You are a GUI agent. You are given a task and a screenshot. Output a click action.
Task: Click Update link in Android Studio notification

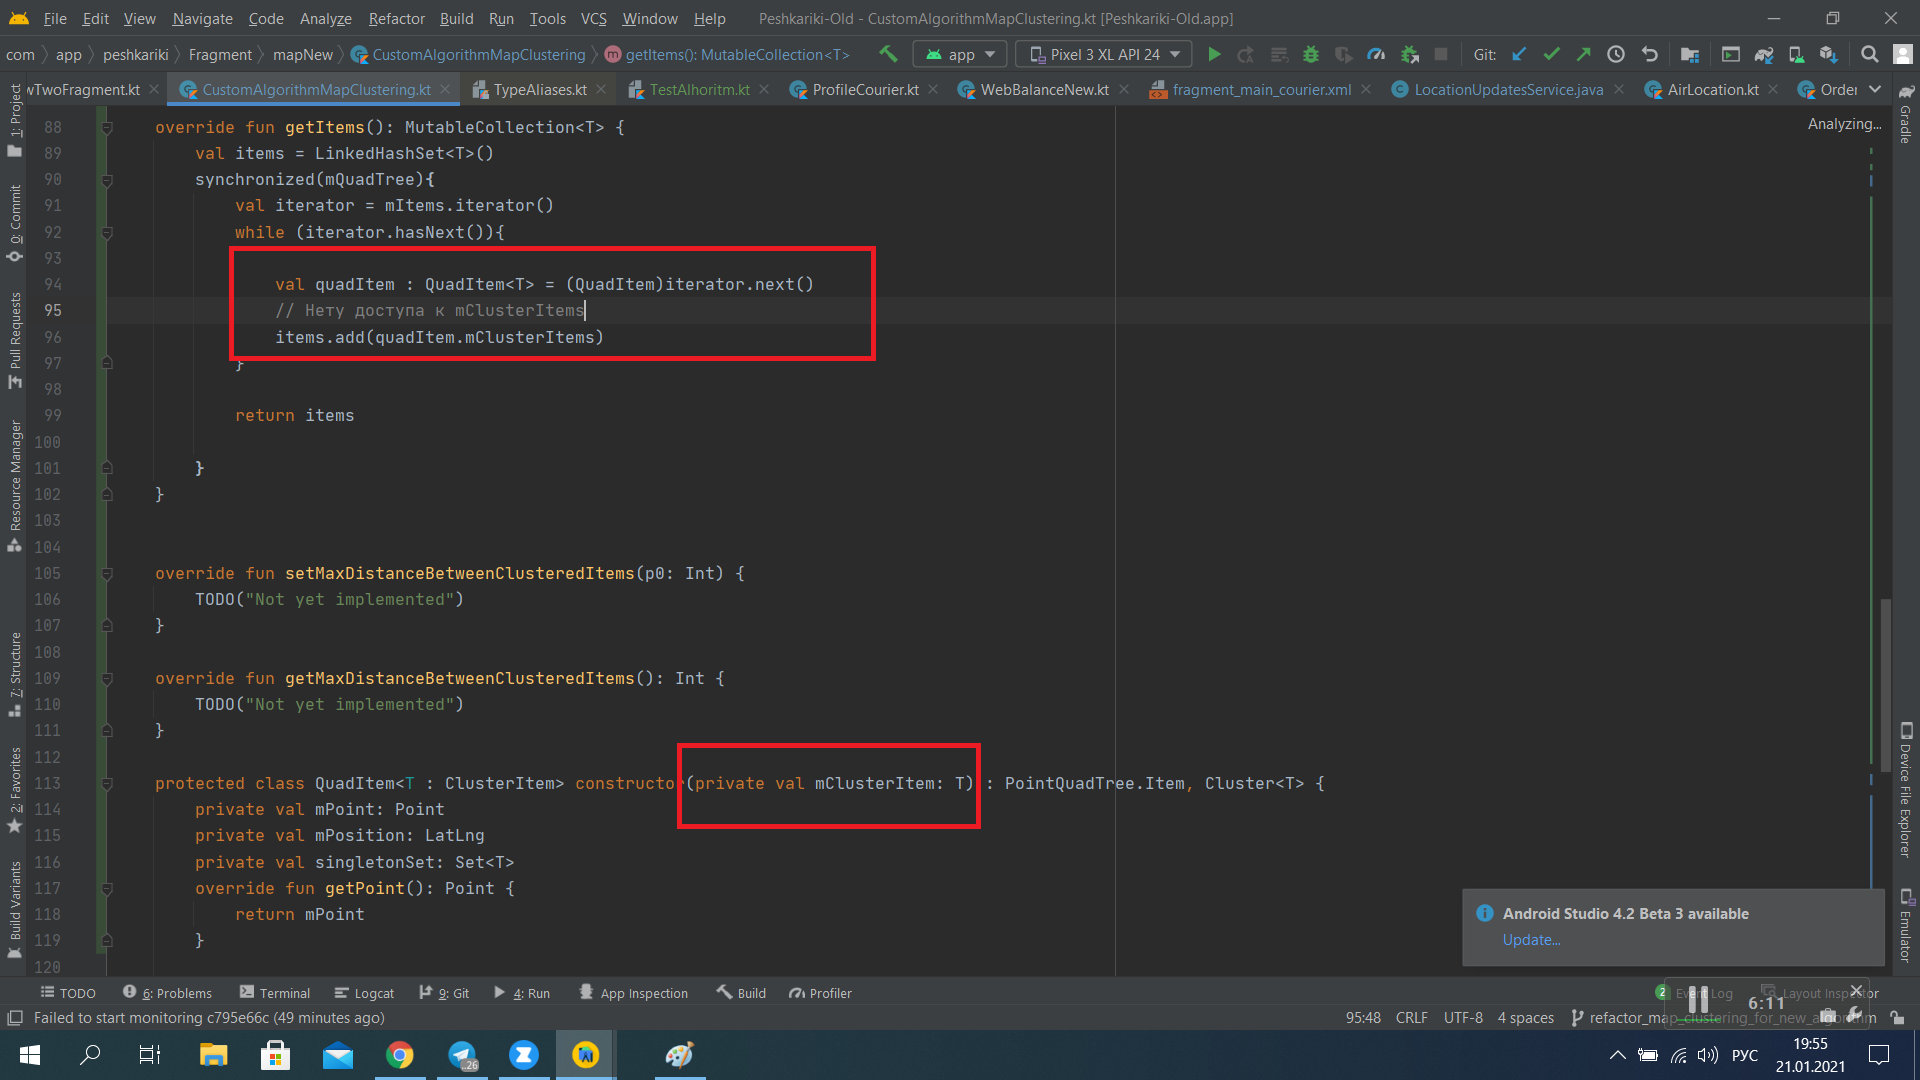click(1531, 940)
